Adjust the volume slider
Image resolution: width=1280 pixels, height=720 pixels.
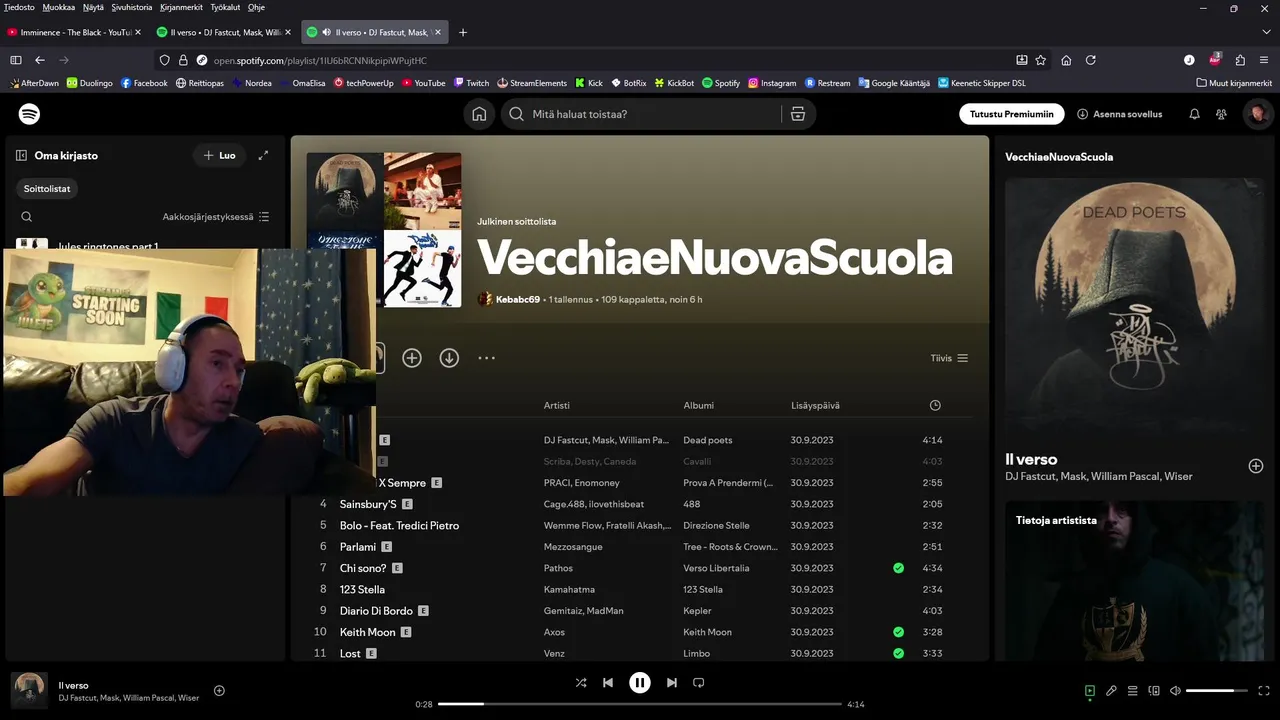click(1216, 690)
